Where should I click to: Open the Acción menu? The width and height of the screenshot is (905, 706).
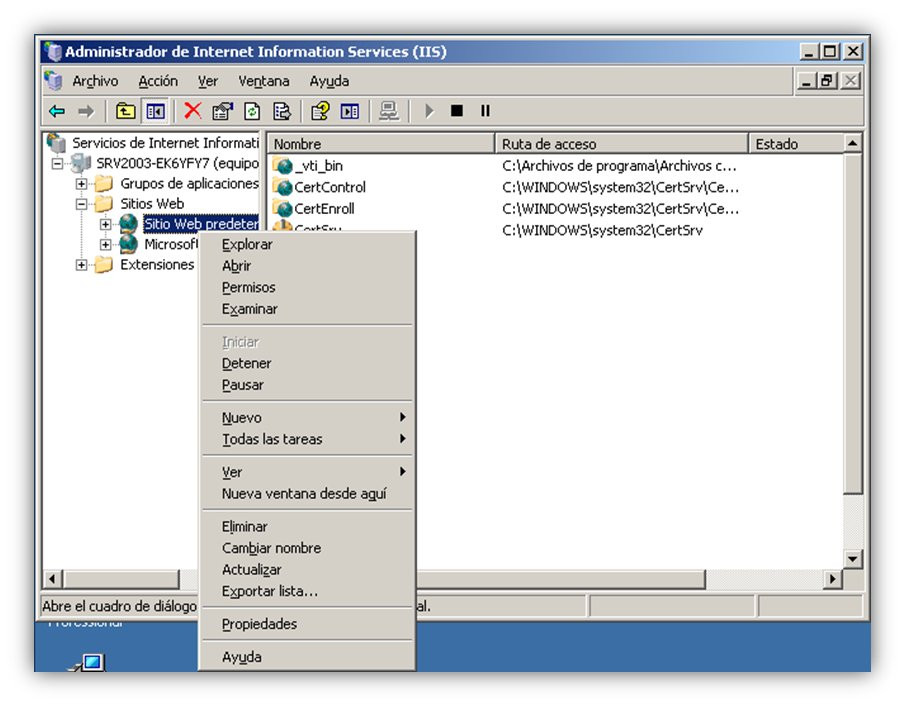pos(158,81)
